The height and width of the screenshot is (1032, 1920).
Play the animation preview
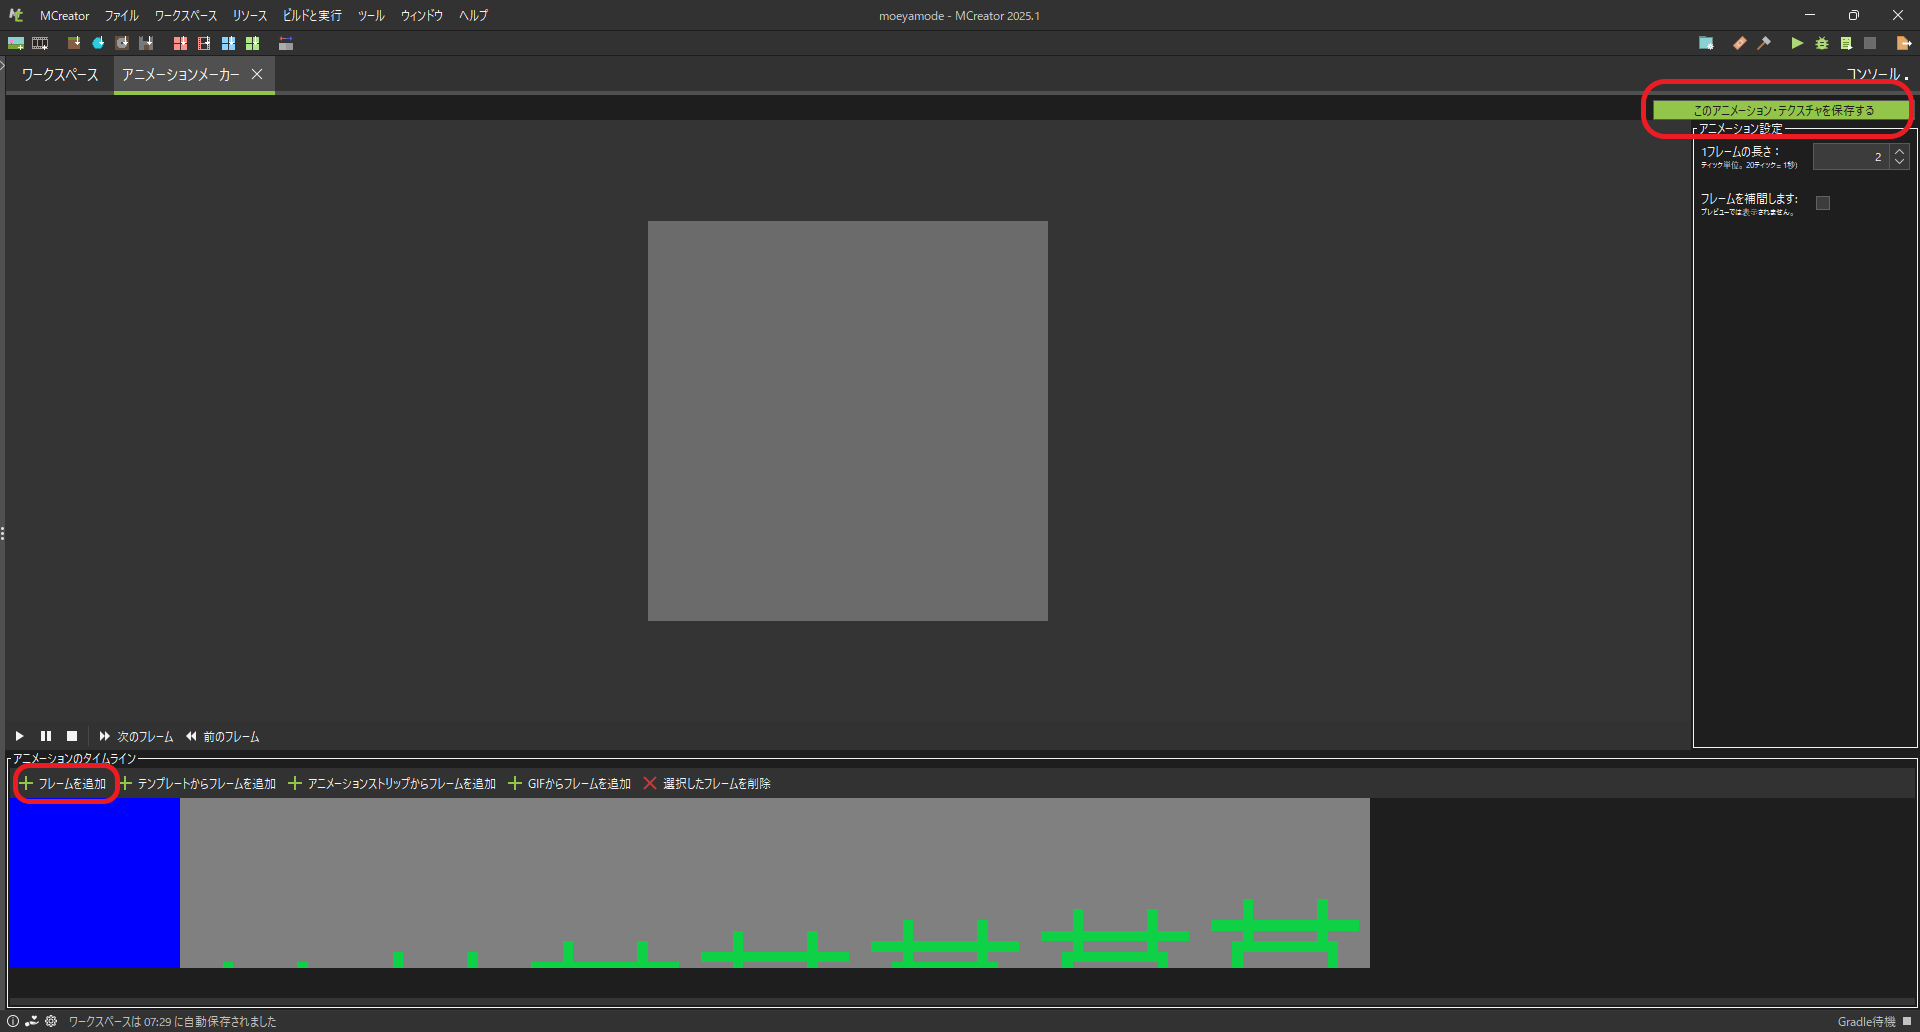[19, 736]
